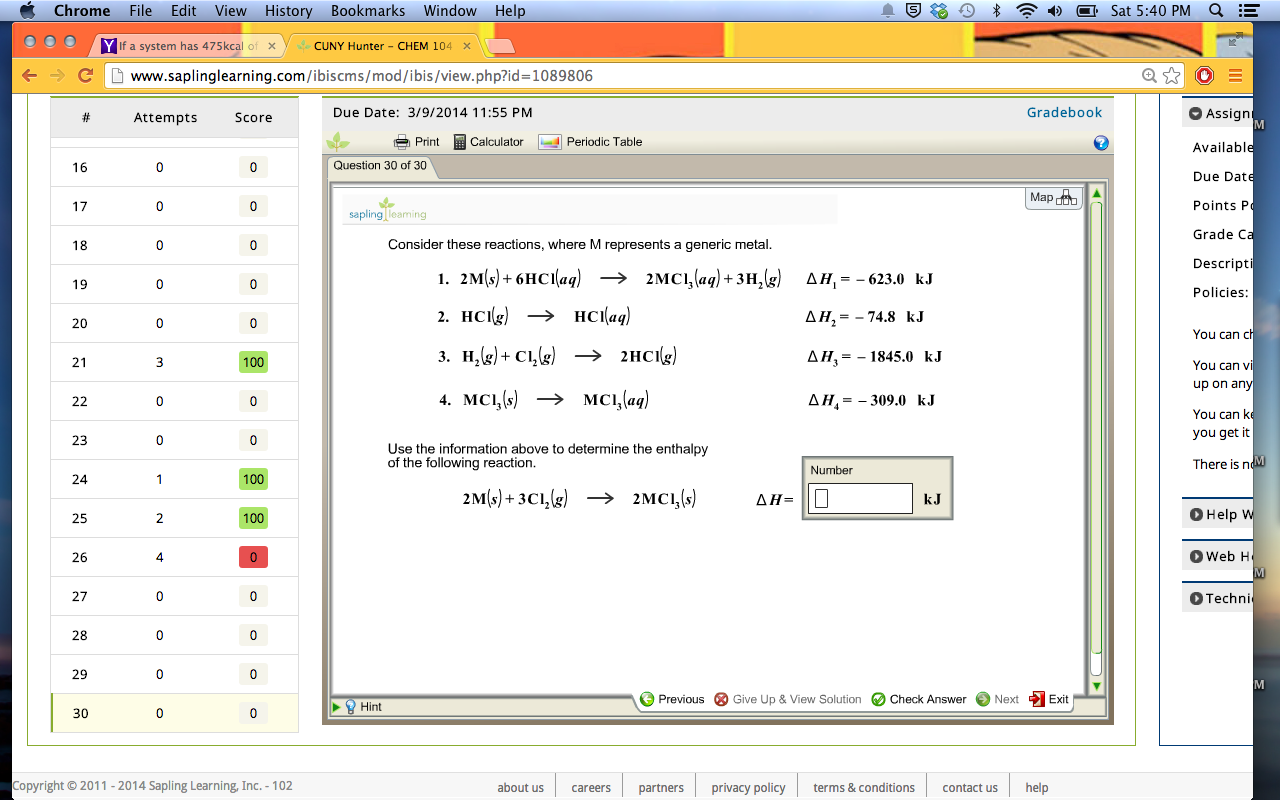The width and height of the screenshot is (1280, 800).
Task: Go to the Previous question
Action: 672,699
